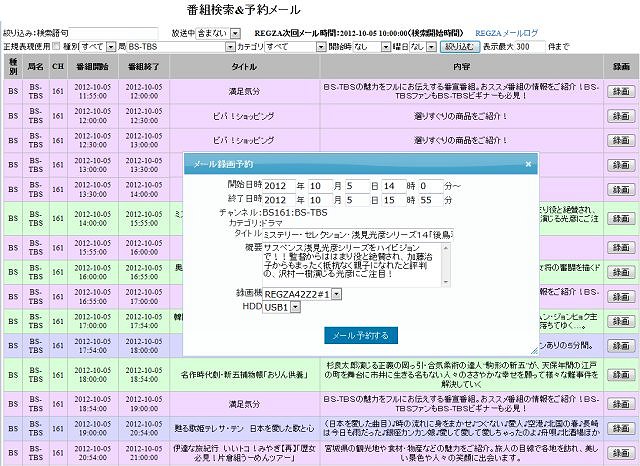Click 録画 button for 11:55 満足気分 row
640x466 pixels.
tap(621, 91)
